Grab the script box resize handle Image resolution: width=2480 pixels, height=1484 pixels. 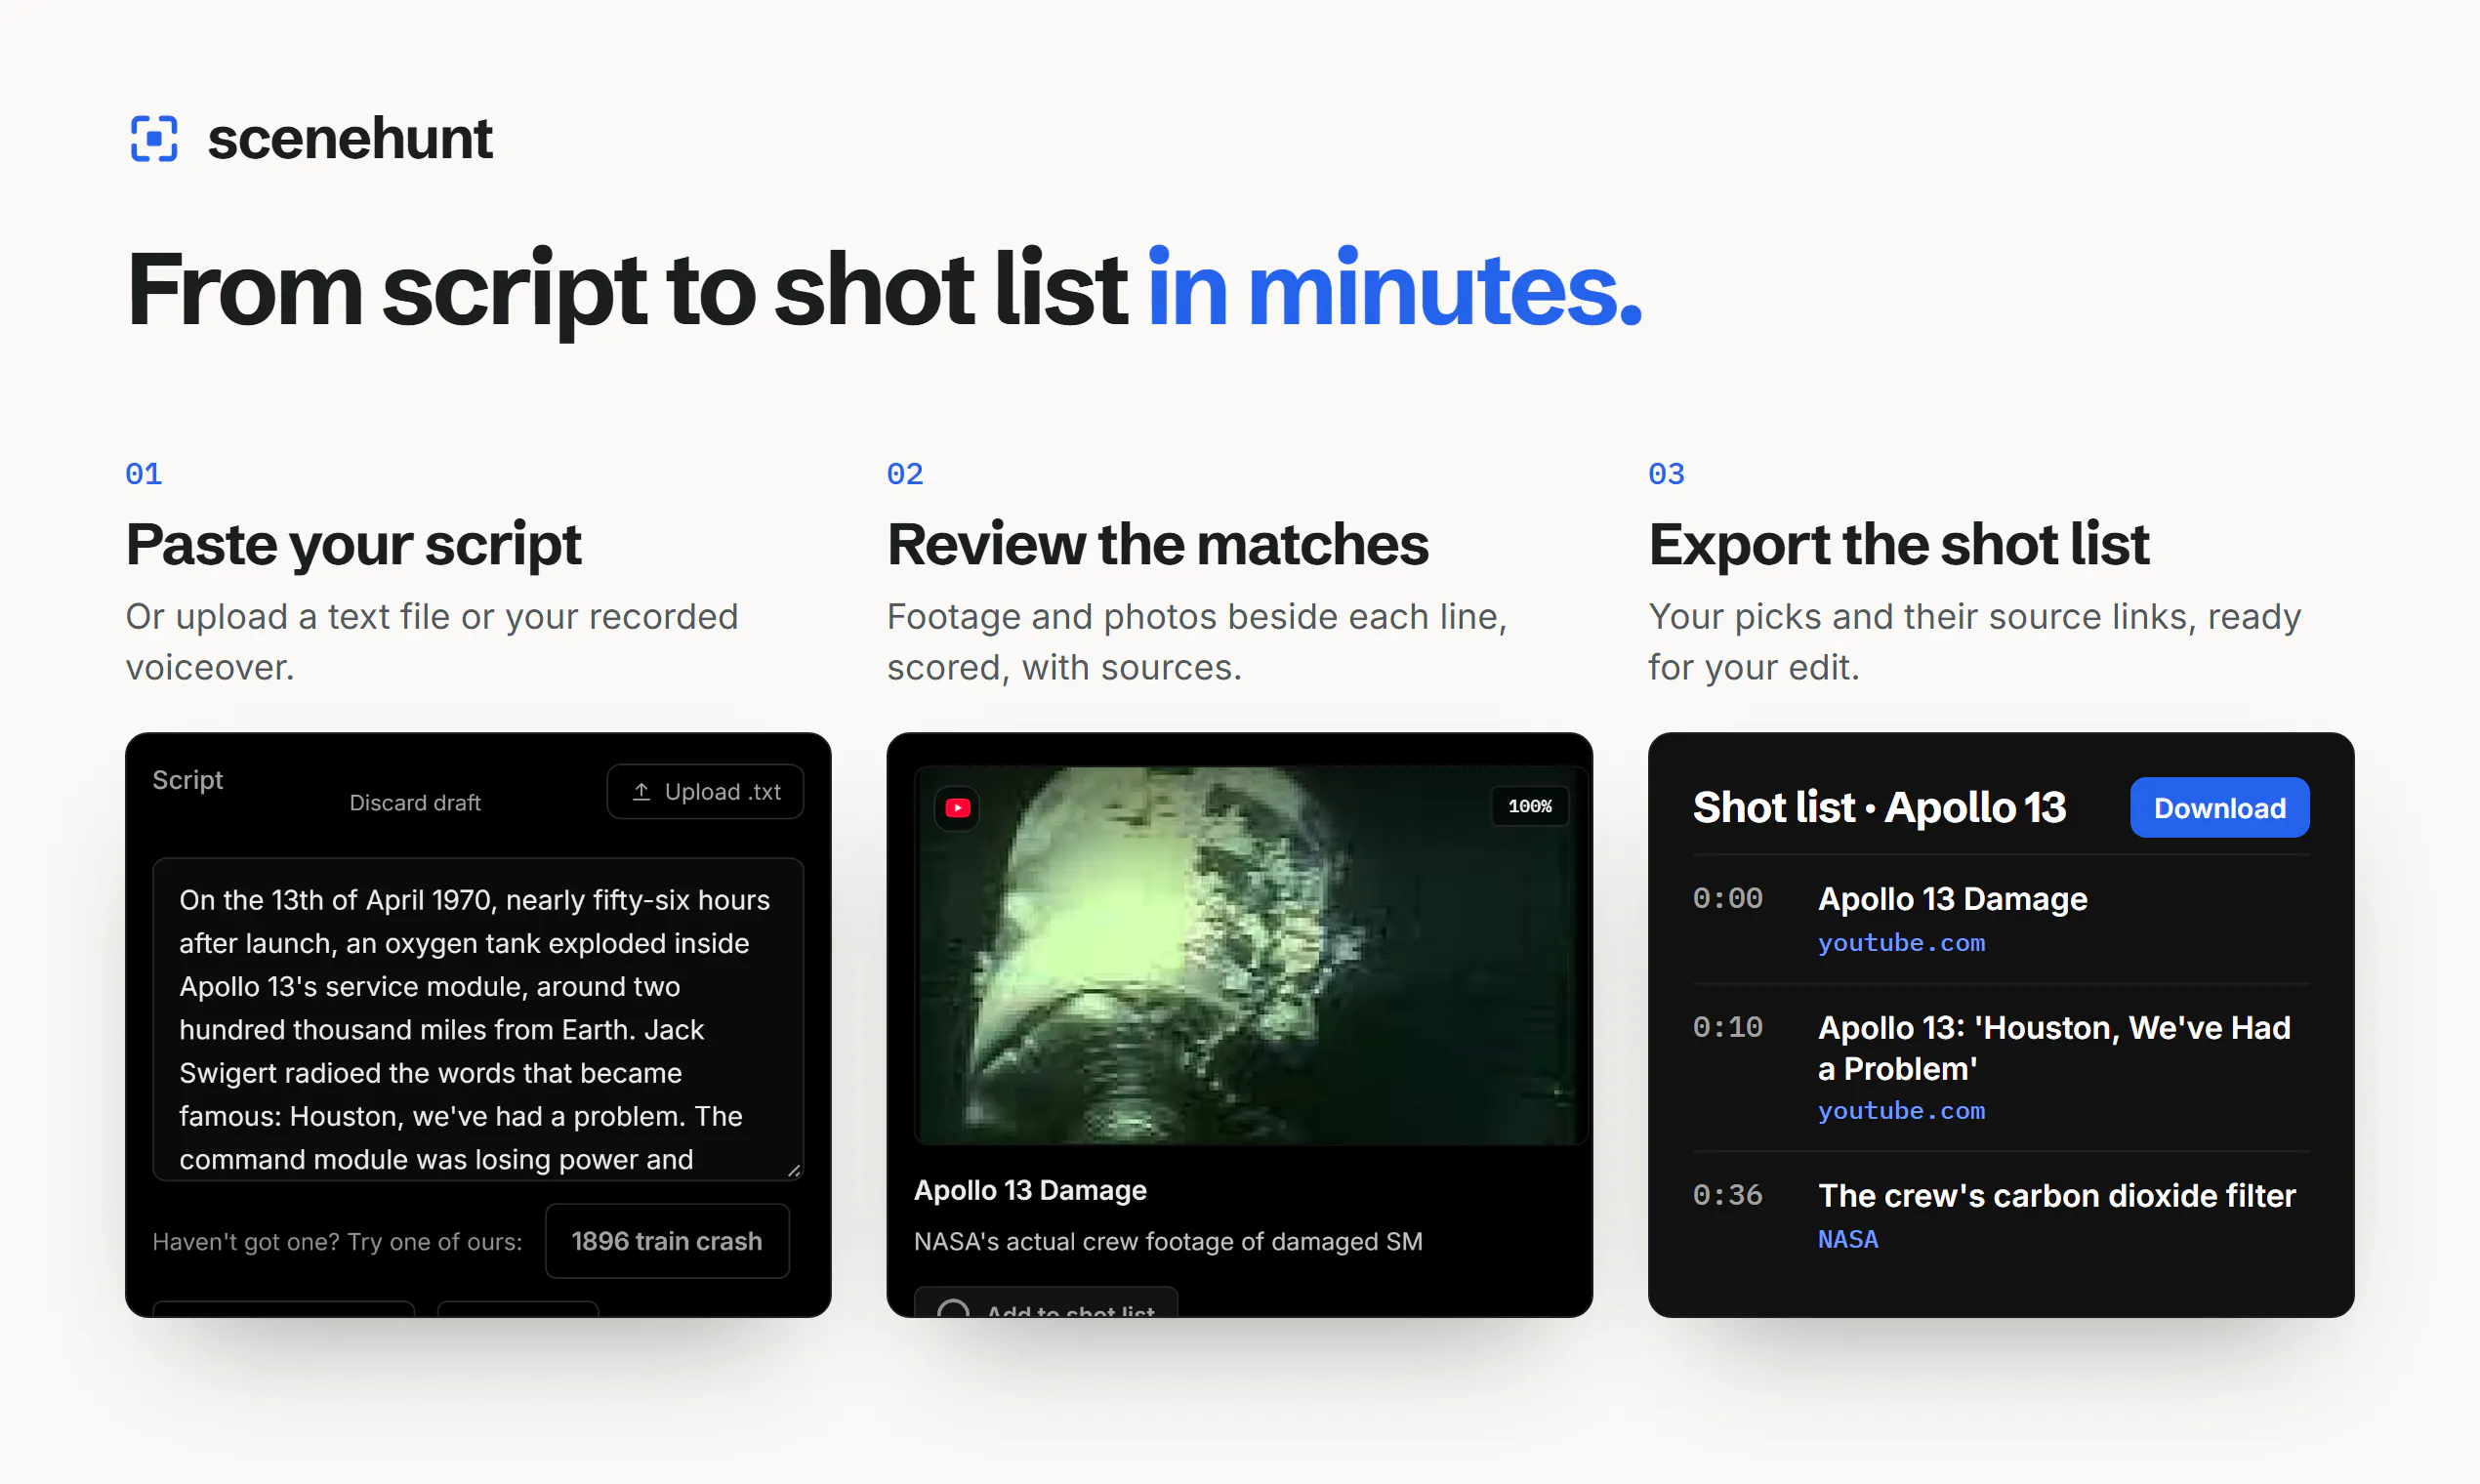(794, 1170)
